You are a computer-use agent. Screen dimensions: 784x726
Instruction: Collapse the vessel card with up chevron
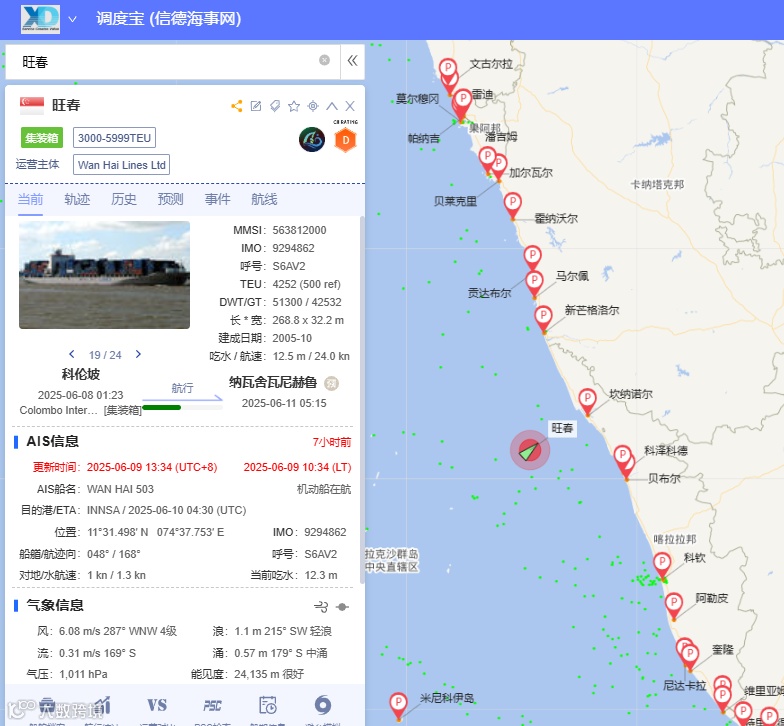pyautogui.click(x=332, y=106)
